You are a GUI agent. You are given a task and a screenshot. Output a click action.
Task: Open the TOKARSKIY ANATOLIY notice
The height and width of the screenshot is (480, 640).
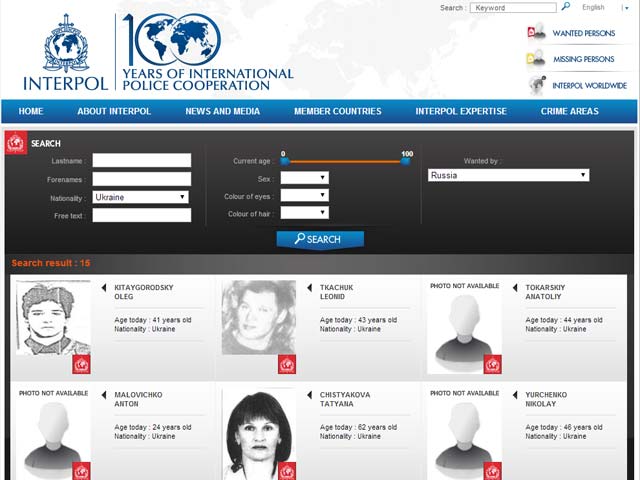pyautogui.click(x=545, y=292)
